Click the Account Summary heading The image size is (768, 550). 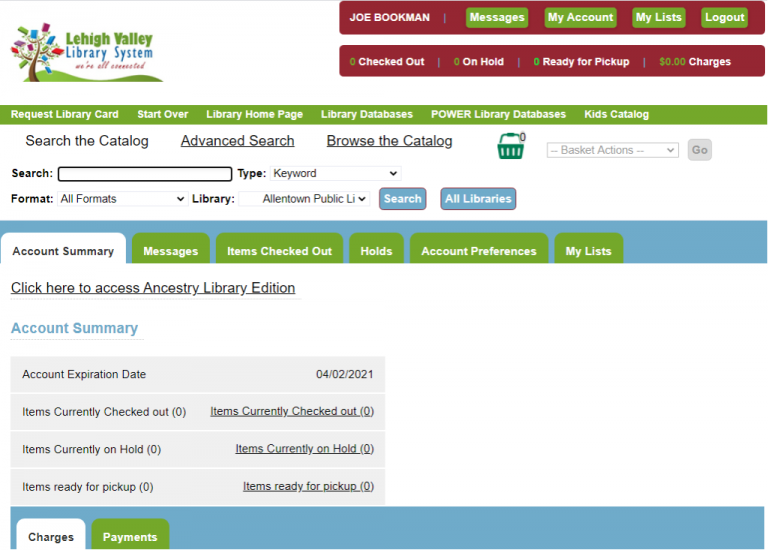click(74, 328)
